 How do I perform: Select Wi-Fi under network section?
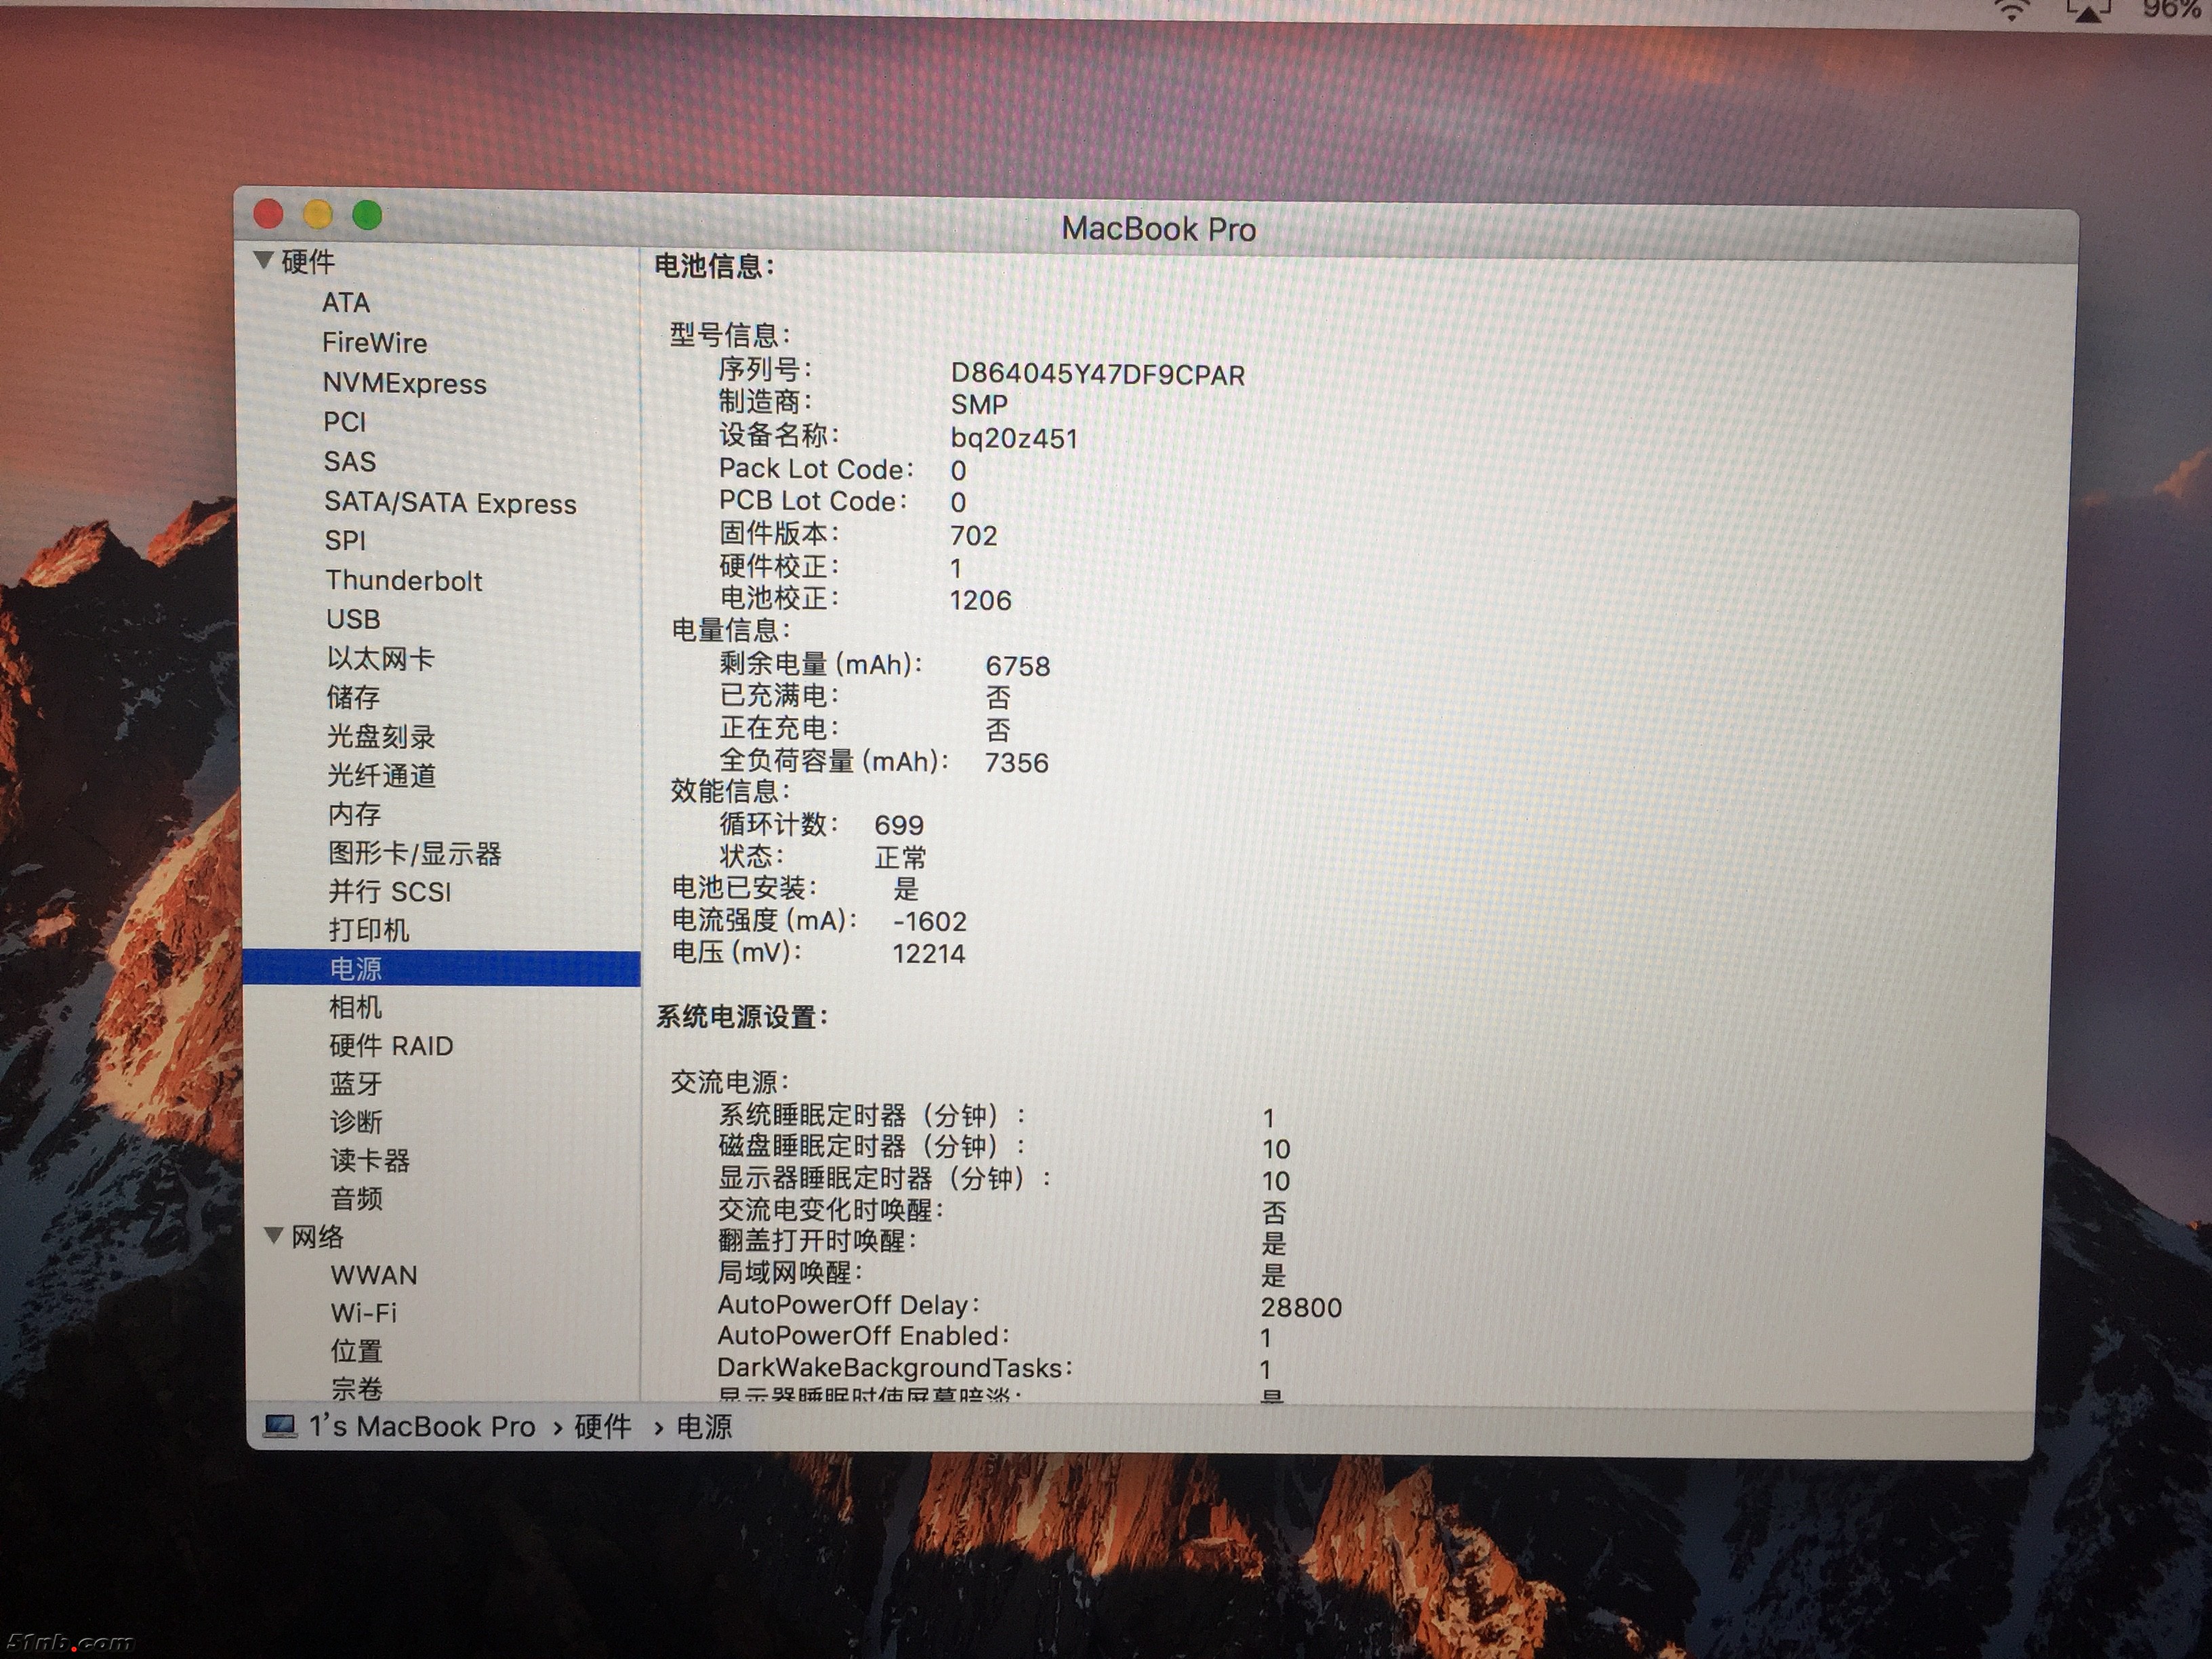363,1312
